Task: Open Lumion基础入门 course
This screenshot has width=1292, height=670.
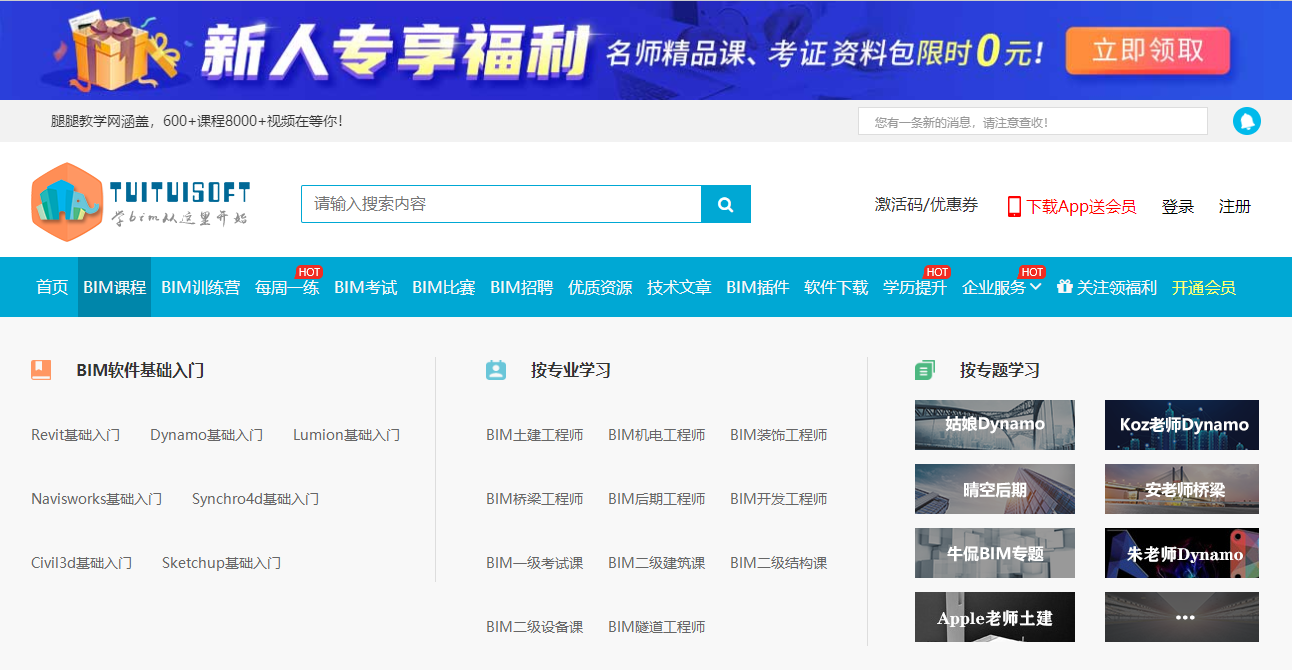Action: 346,435
